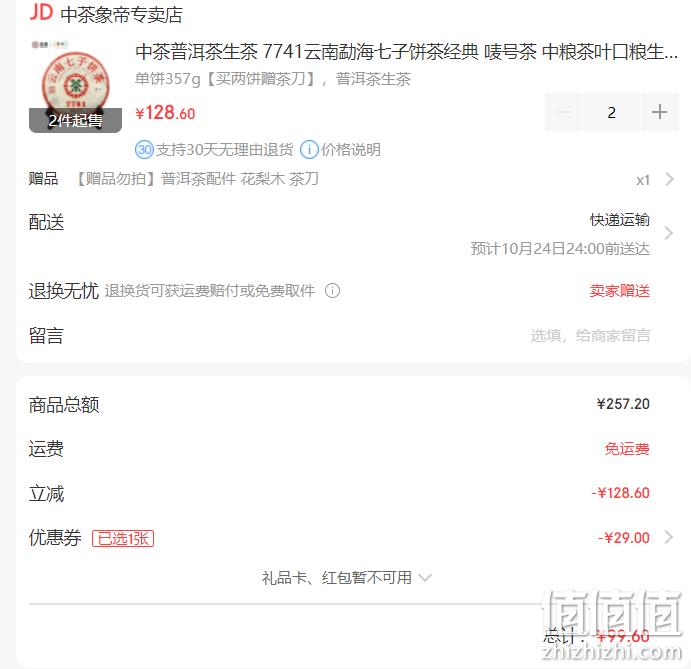Increase quantity with the plus button
Screen dimensions: 691x669
tap(659, 112)
